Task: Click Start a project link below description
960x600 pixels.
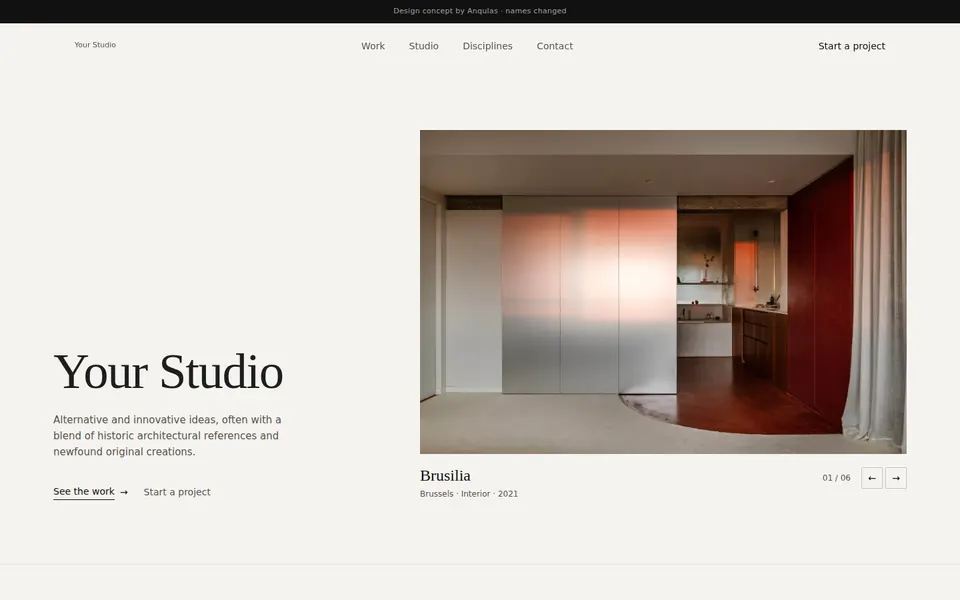Action: point(177,492)
